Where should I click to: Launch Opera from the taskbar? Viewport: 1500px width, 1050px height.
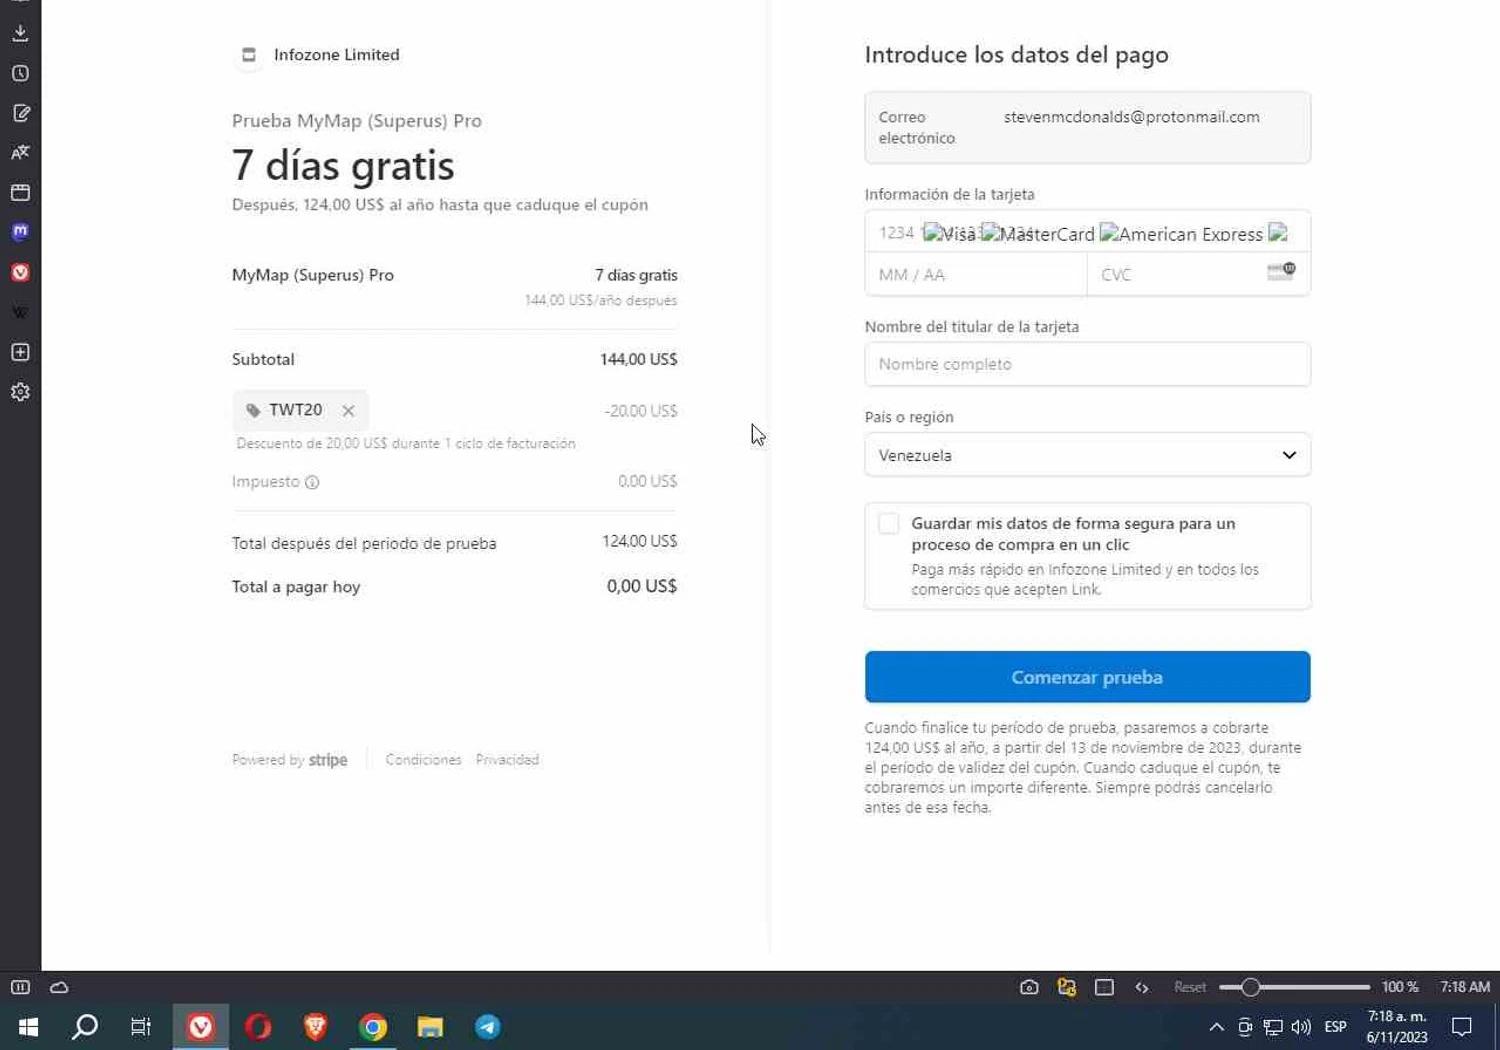click(258, 1027)
